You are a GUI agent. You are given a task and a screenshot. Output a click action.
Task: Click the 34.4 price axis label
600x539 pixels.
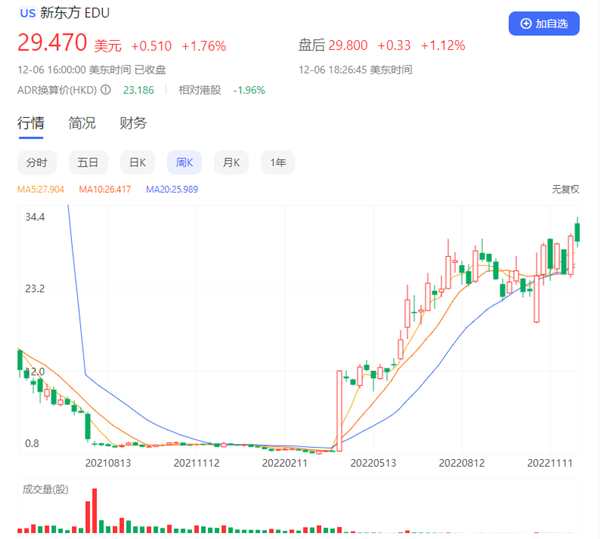click(35, 217)
